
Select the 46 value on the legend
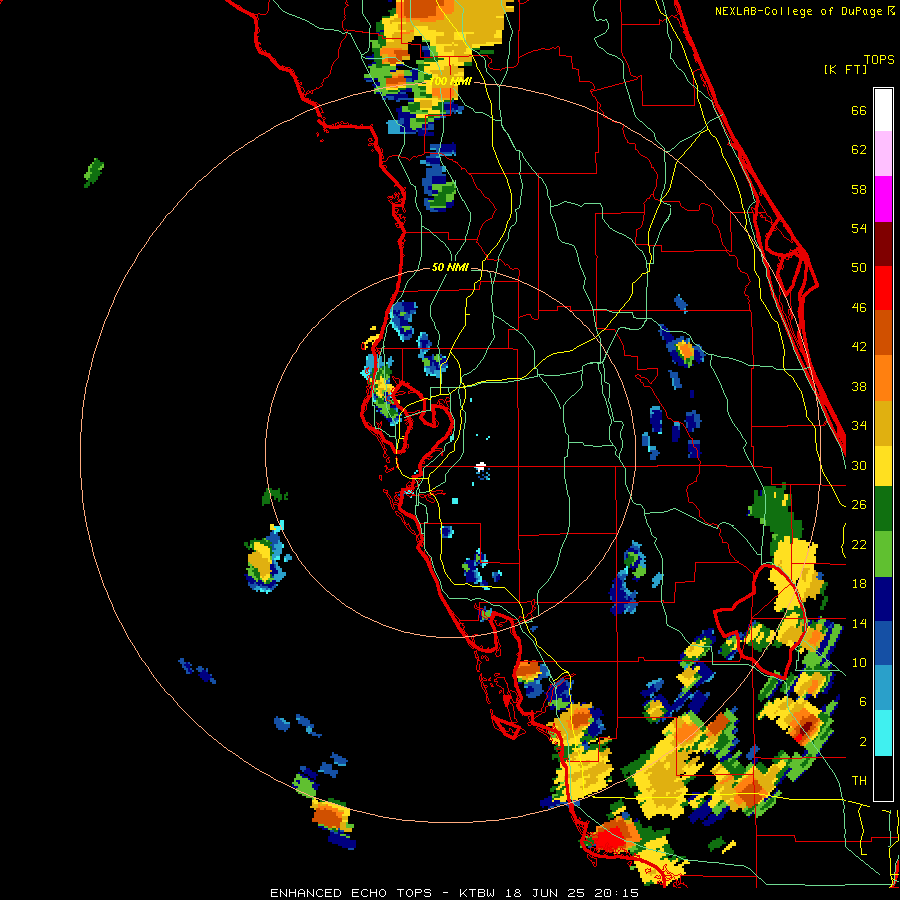(x=859, y=308)
